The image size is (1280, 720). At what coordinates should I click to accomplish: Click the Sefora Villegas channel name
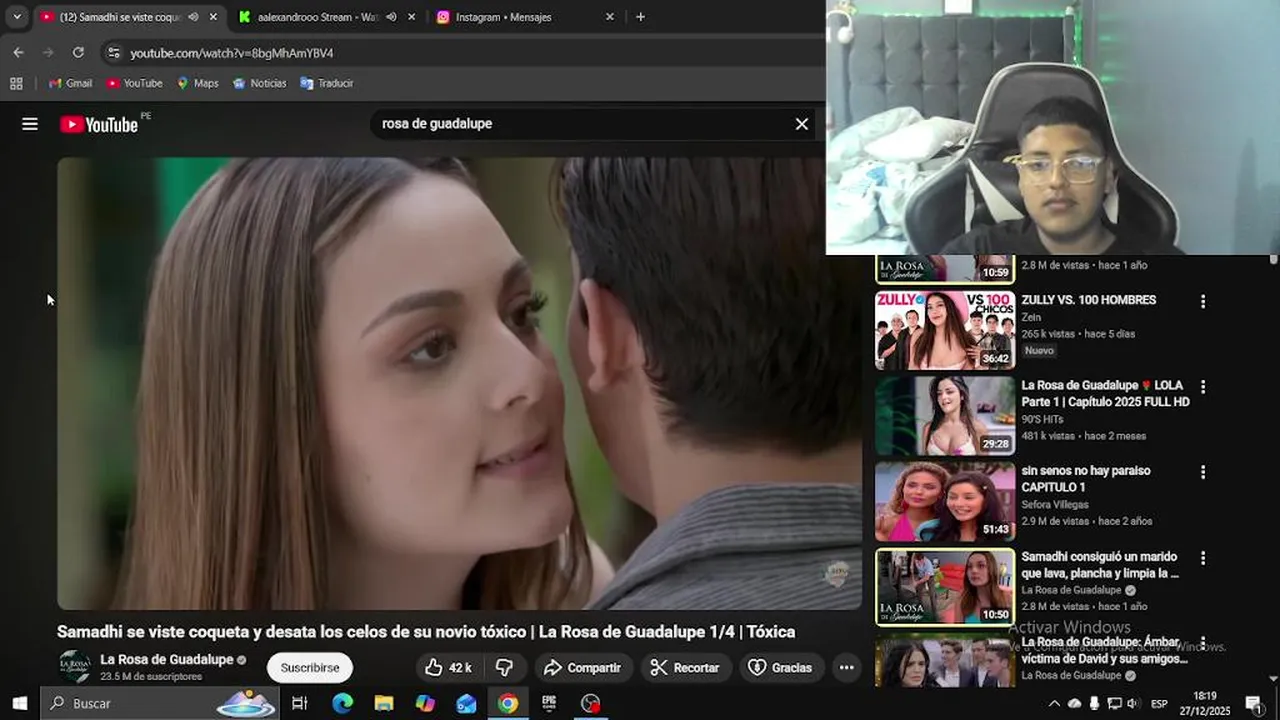[x=1055, y=505]
